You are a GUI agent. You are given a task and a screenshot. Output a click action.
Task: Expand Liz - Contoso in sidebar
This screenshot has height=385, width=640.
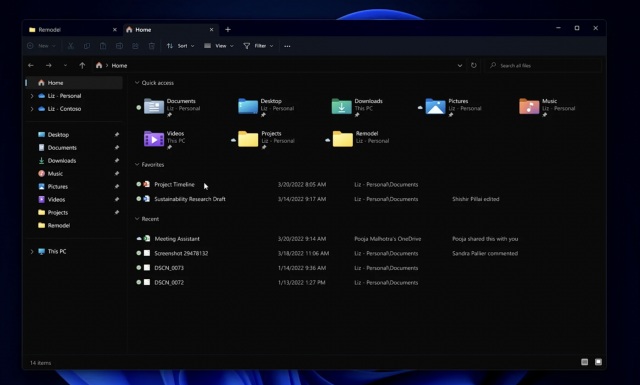(32, 109)
